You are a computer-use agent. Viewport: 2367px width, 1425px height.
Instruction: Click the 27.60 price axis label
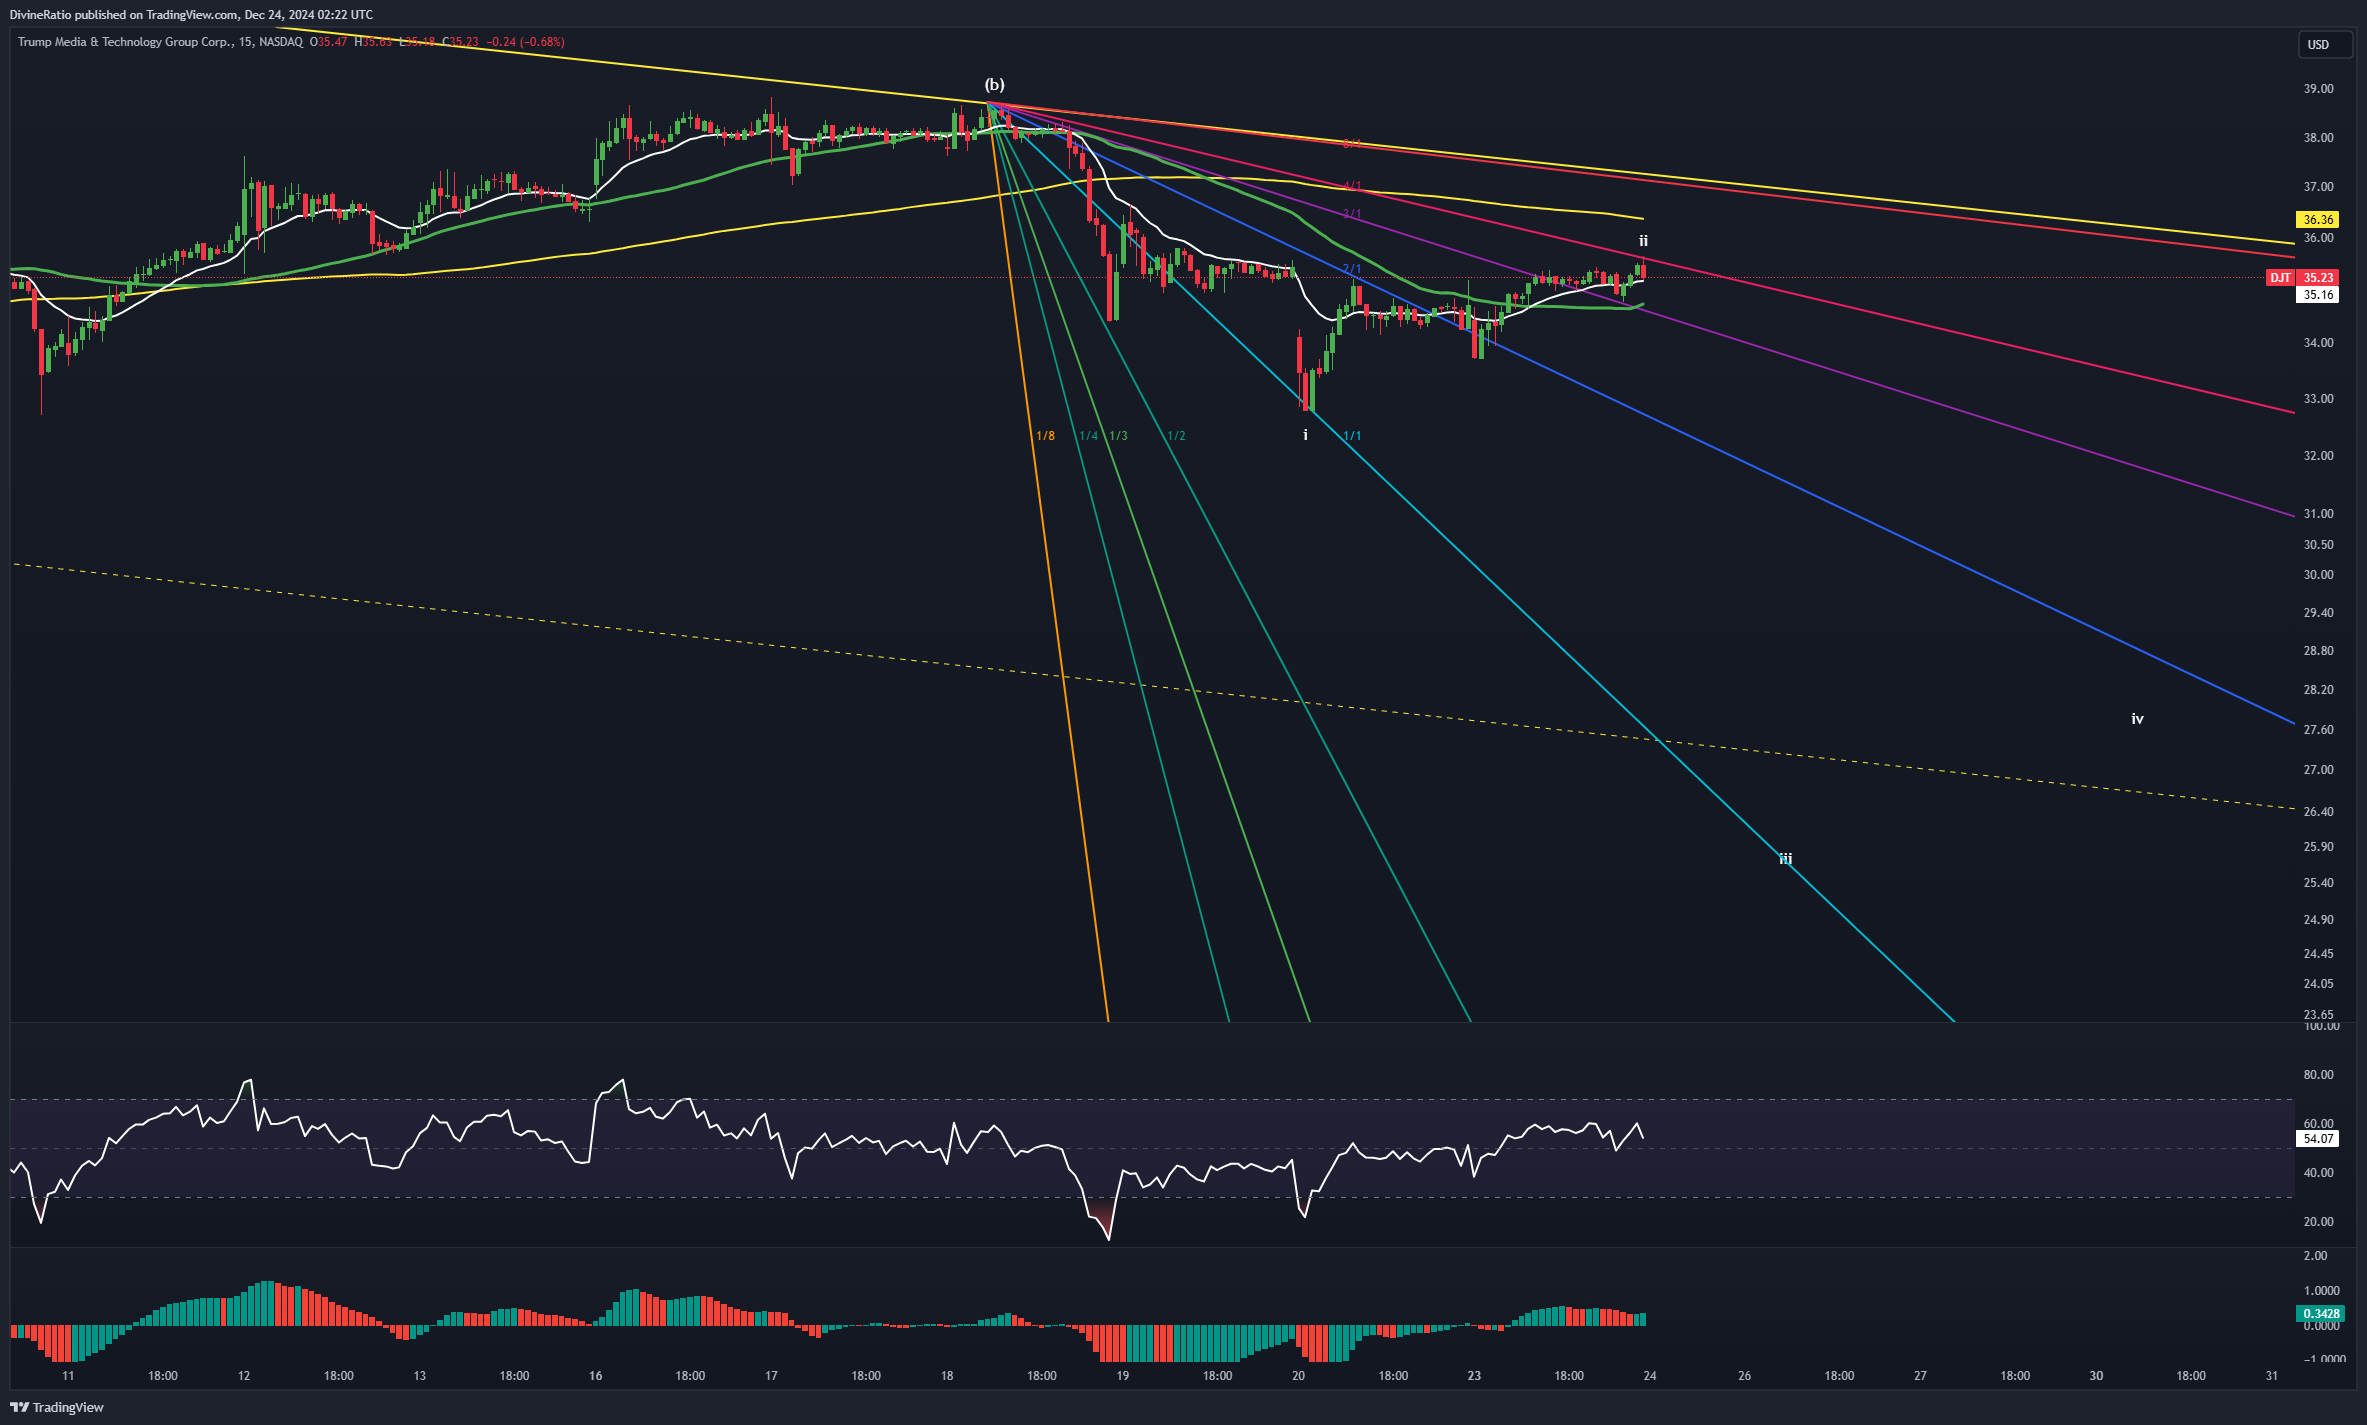(2318, 730)
